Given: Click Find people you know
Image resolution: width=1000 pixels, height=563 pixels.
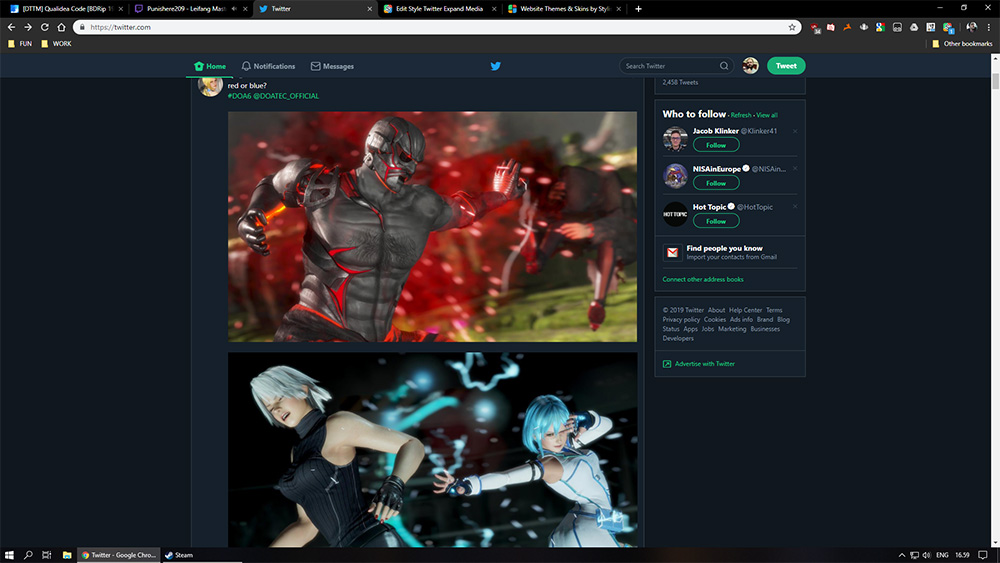Looking at the screenshot, I should click(x=724, y=248).
